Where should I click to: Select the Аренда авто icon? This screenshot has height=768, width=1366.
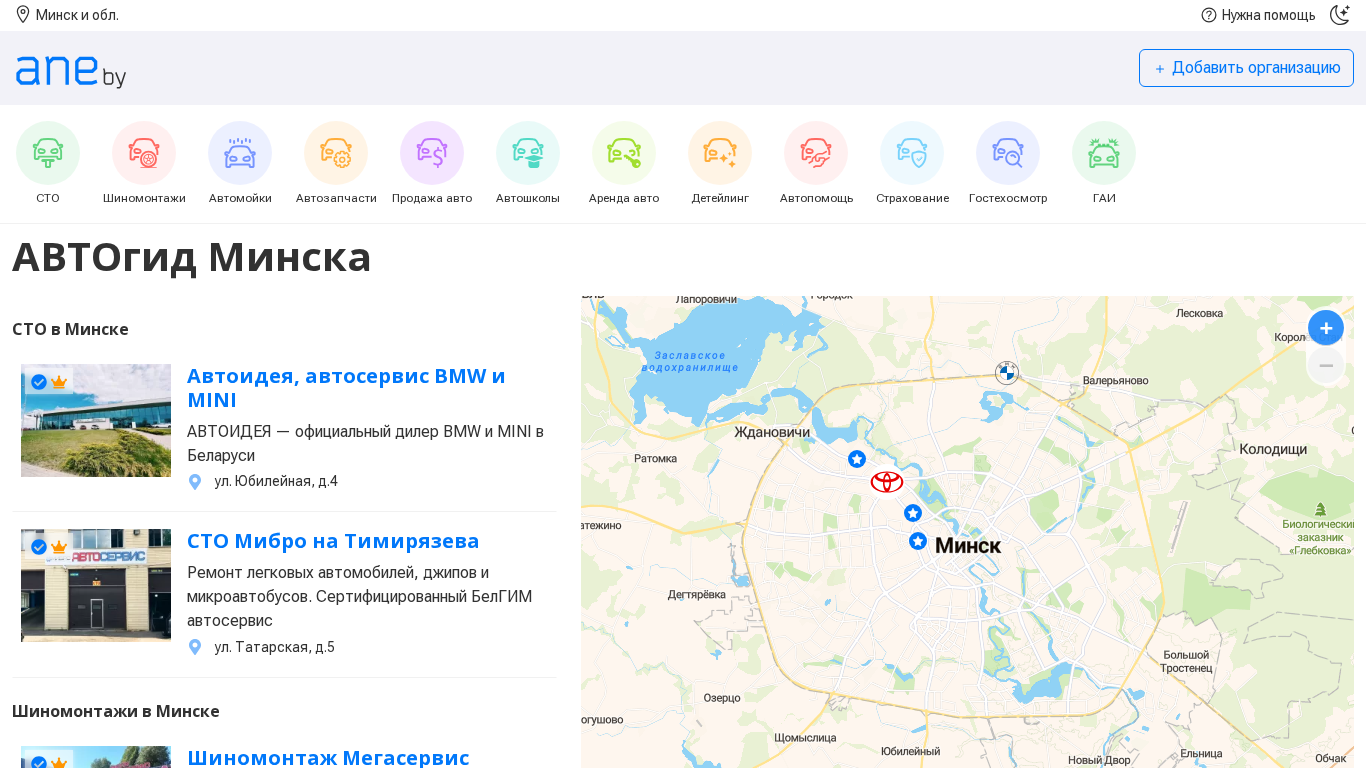pos(624,153)
